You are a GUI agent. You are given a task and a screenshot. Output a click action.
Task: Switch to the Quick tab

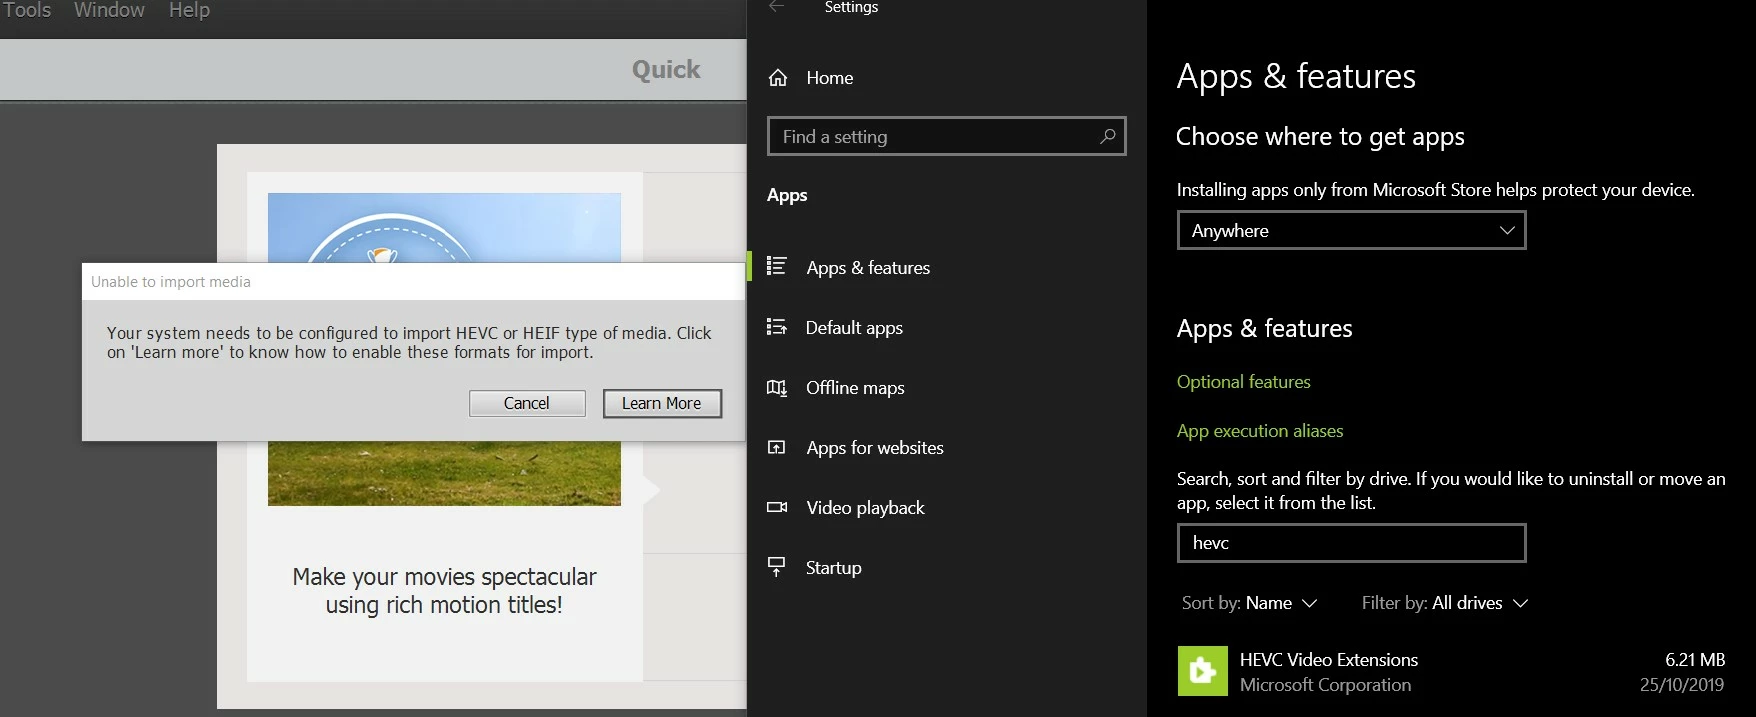coord(666,69)
